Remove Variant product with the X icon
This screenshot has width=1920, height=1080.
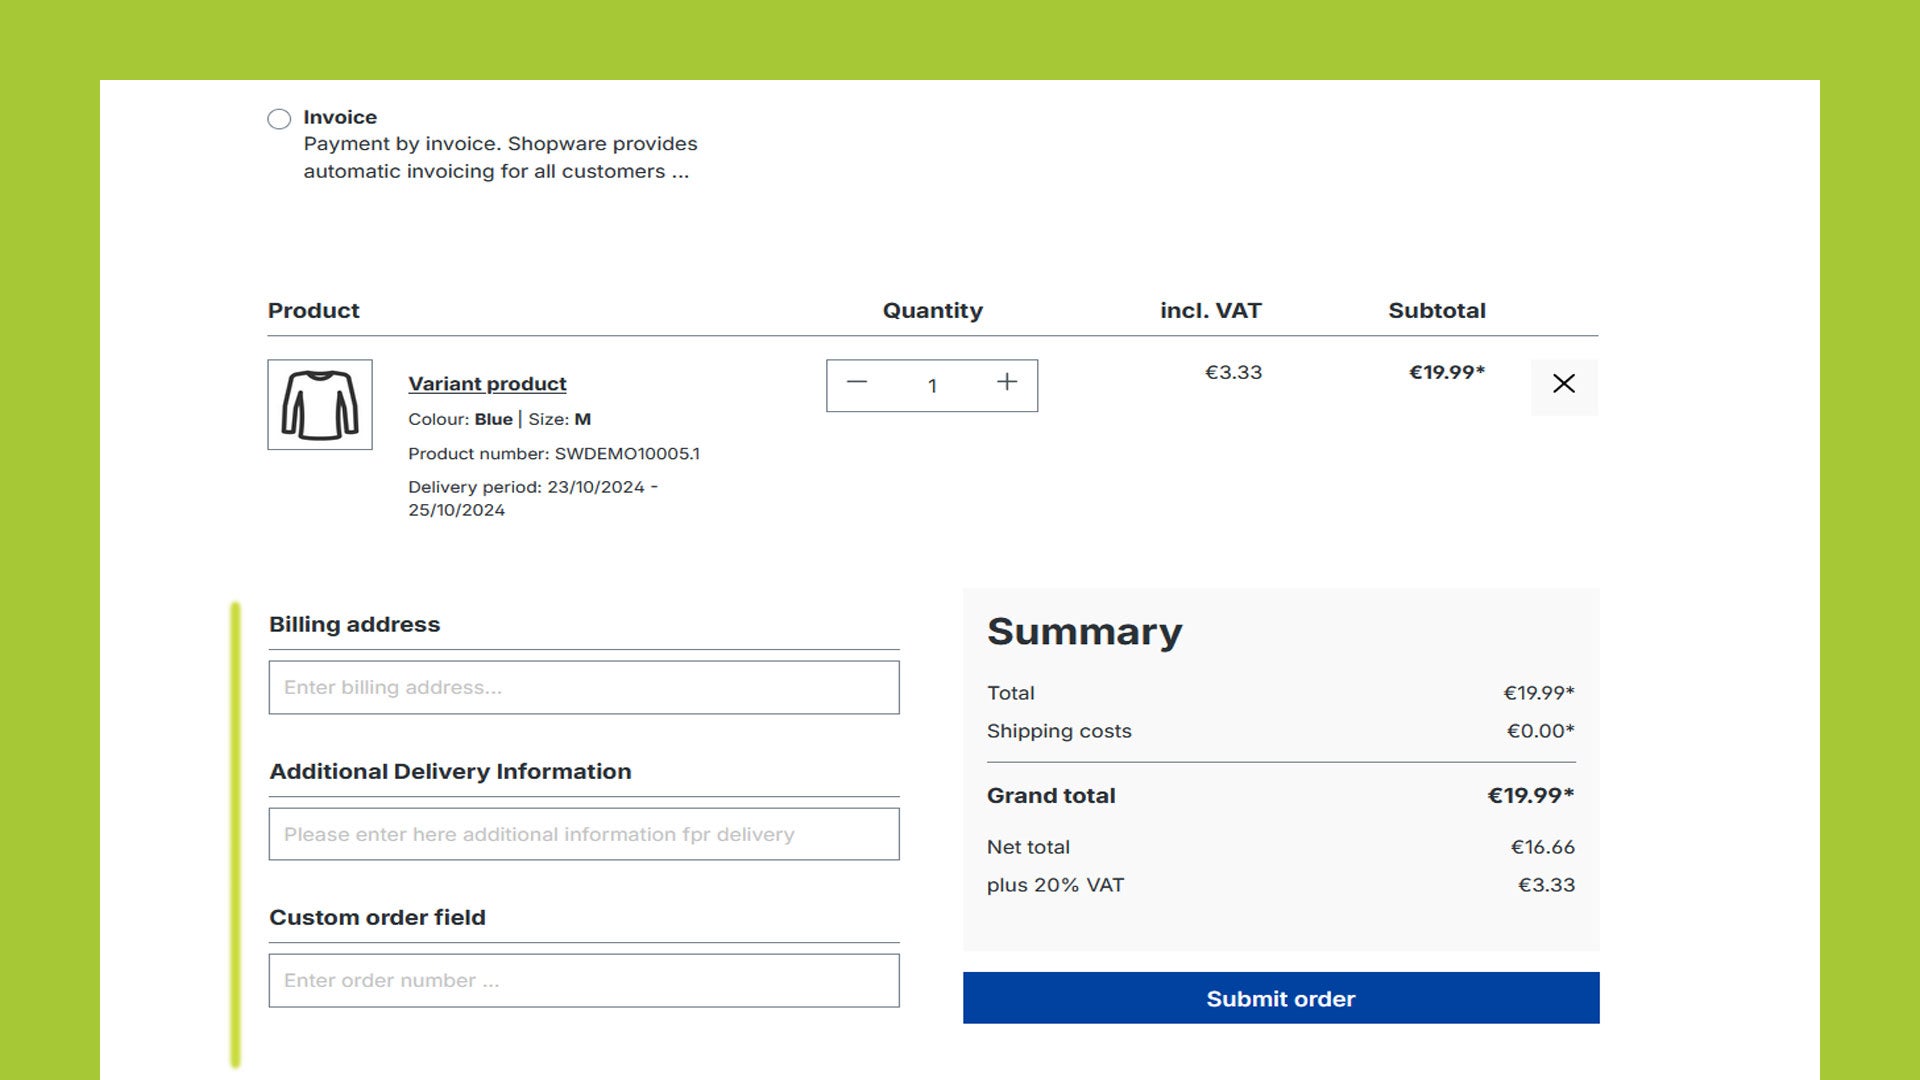tap(1564, 384)
